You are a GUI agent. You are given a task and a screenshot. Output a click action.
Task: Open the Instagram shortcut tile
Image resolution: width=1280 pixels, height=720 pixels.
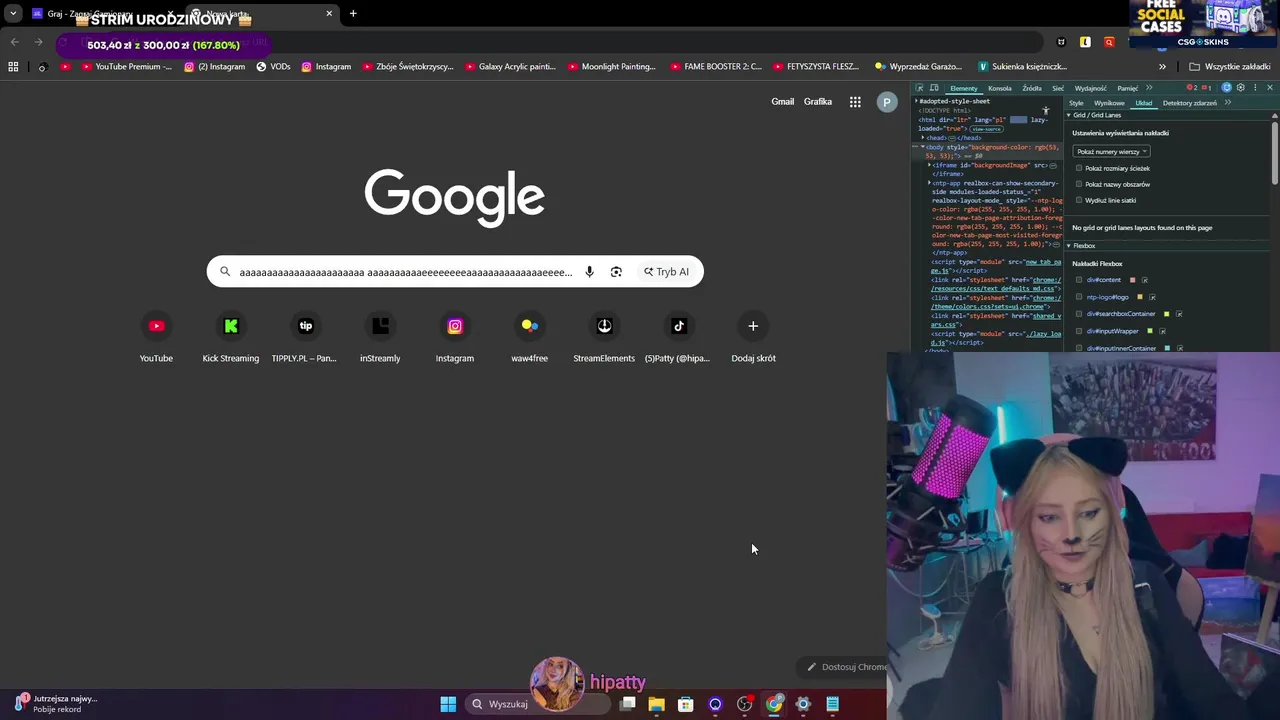[455, 338]
